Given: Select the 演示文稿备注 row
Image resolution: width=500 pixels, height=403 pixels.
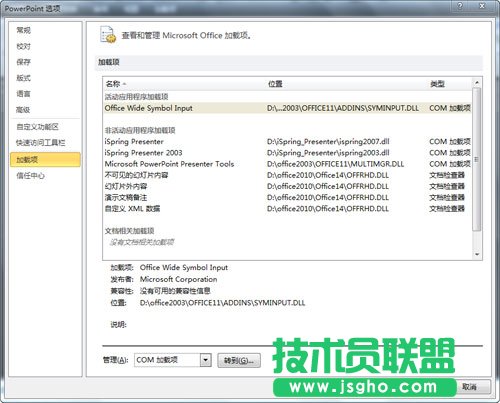Looking at the screenshot, I should point(287,197).
